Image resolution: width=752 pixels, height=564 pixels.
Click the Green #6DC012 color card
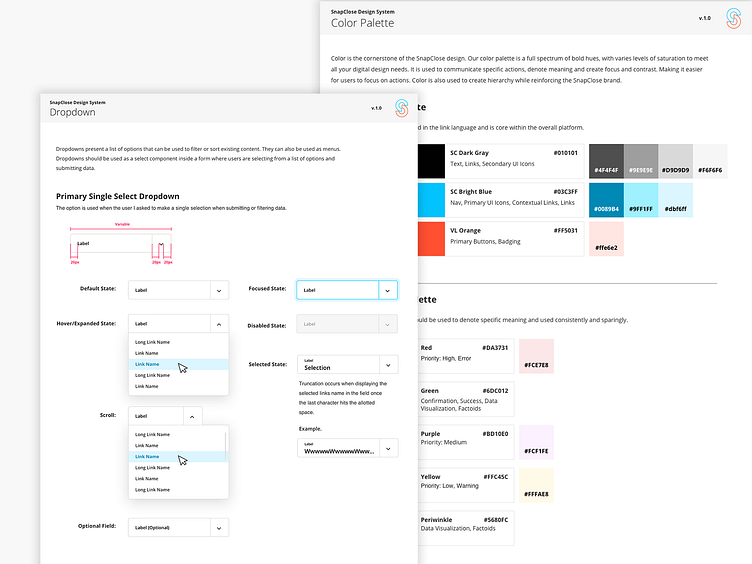(x=466, y=399)
